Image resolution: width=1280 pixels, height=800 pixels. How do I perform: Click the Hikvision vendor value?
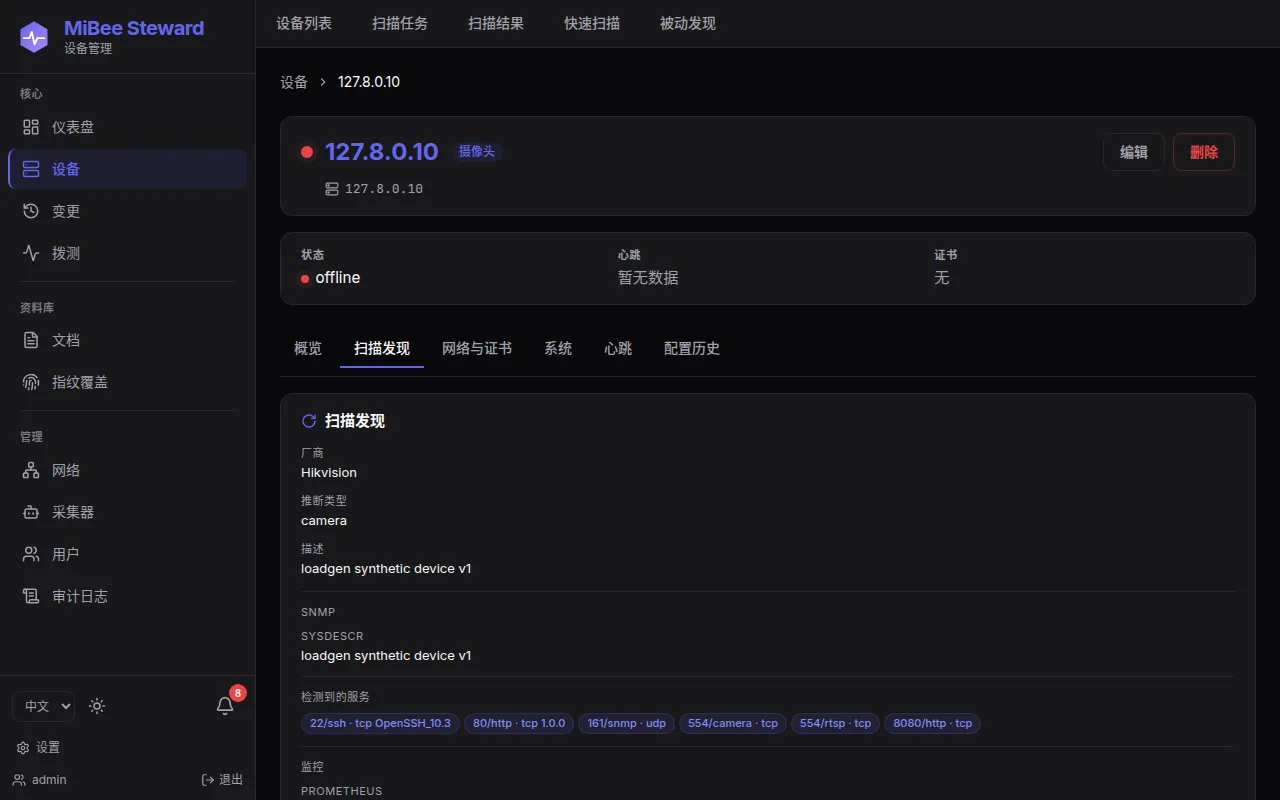pyautogui.click(x=329, y=472)
